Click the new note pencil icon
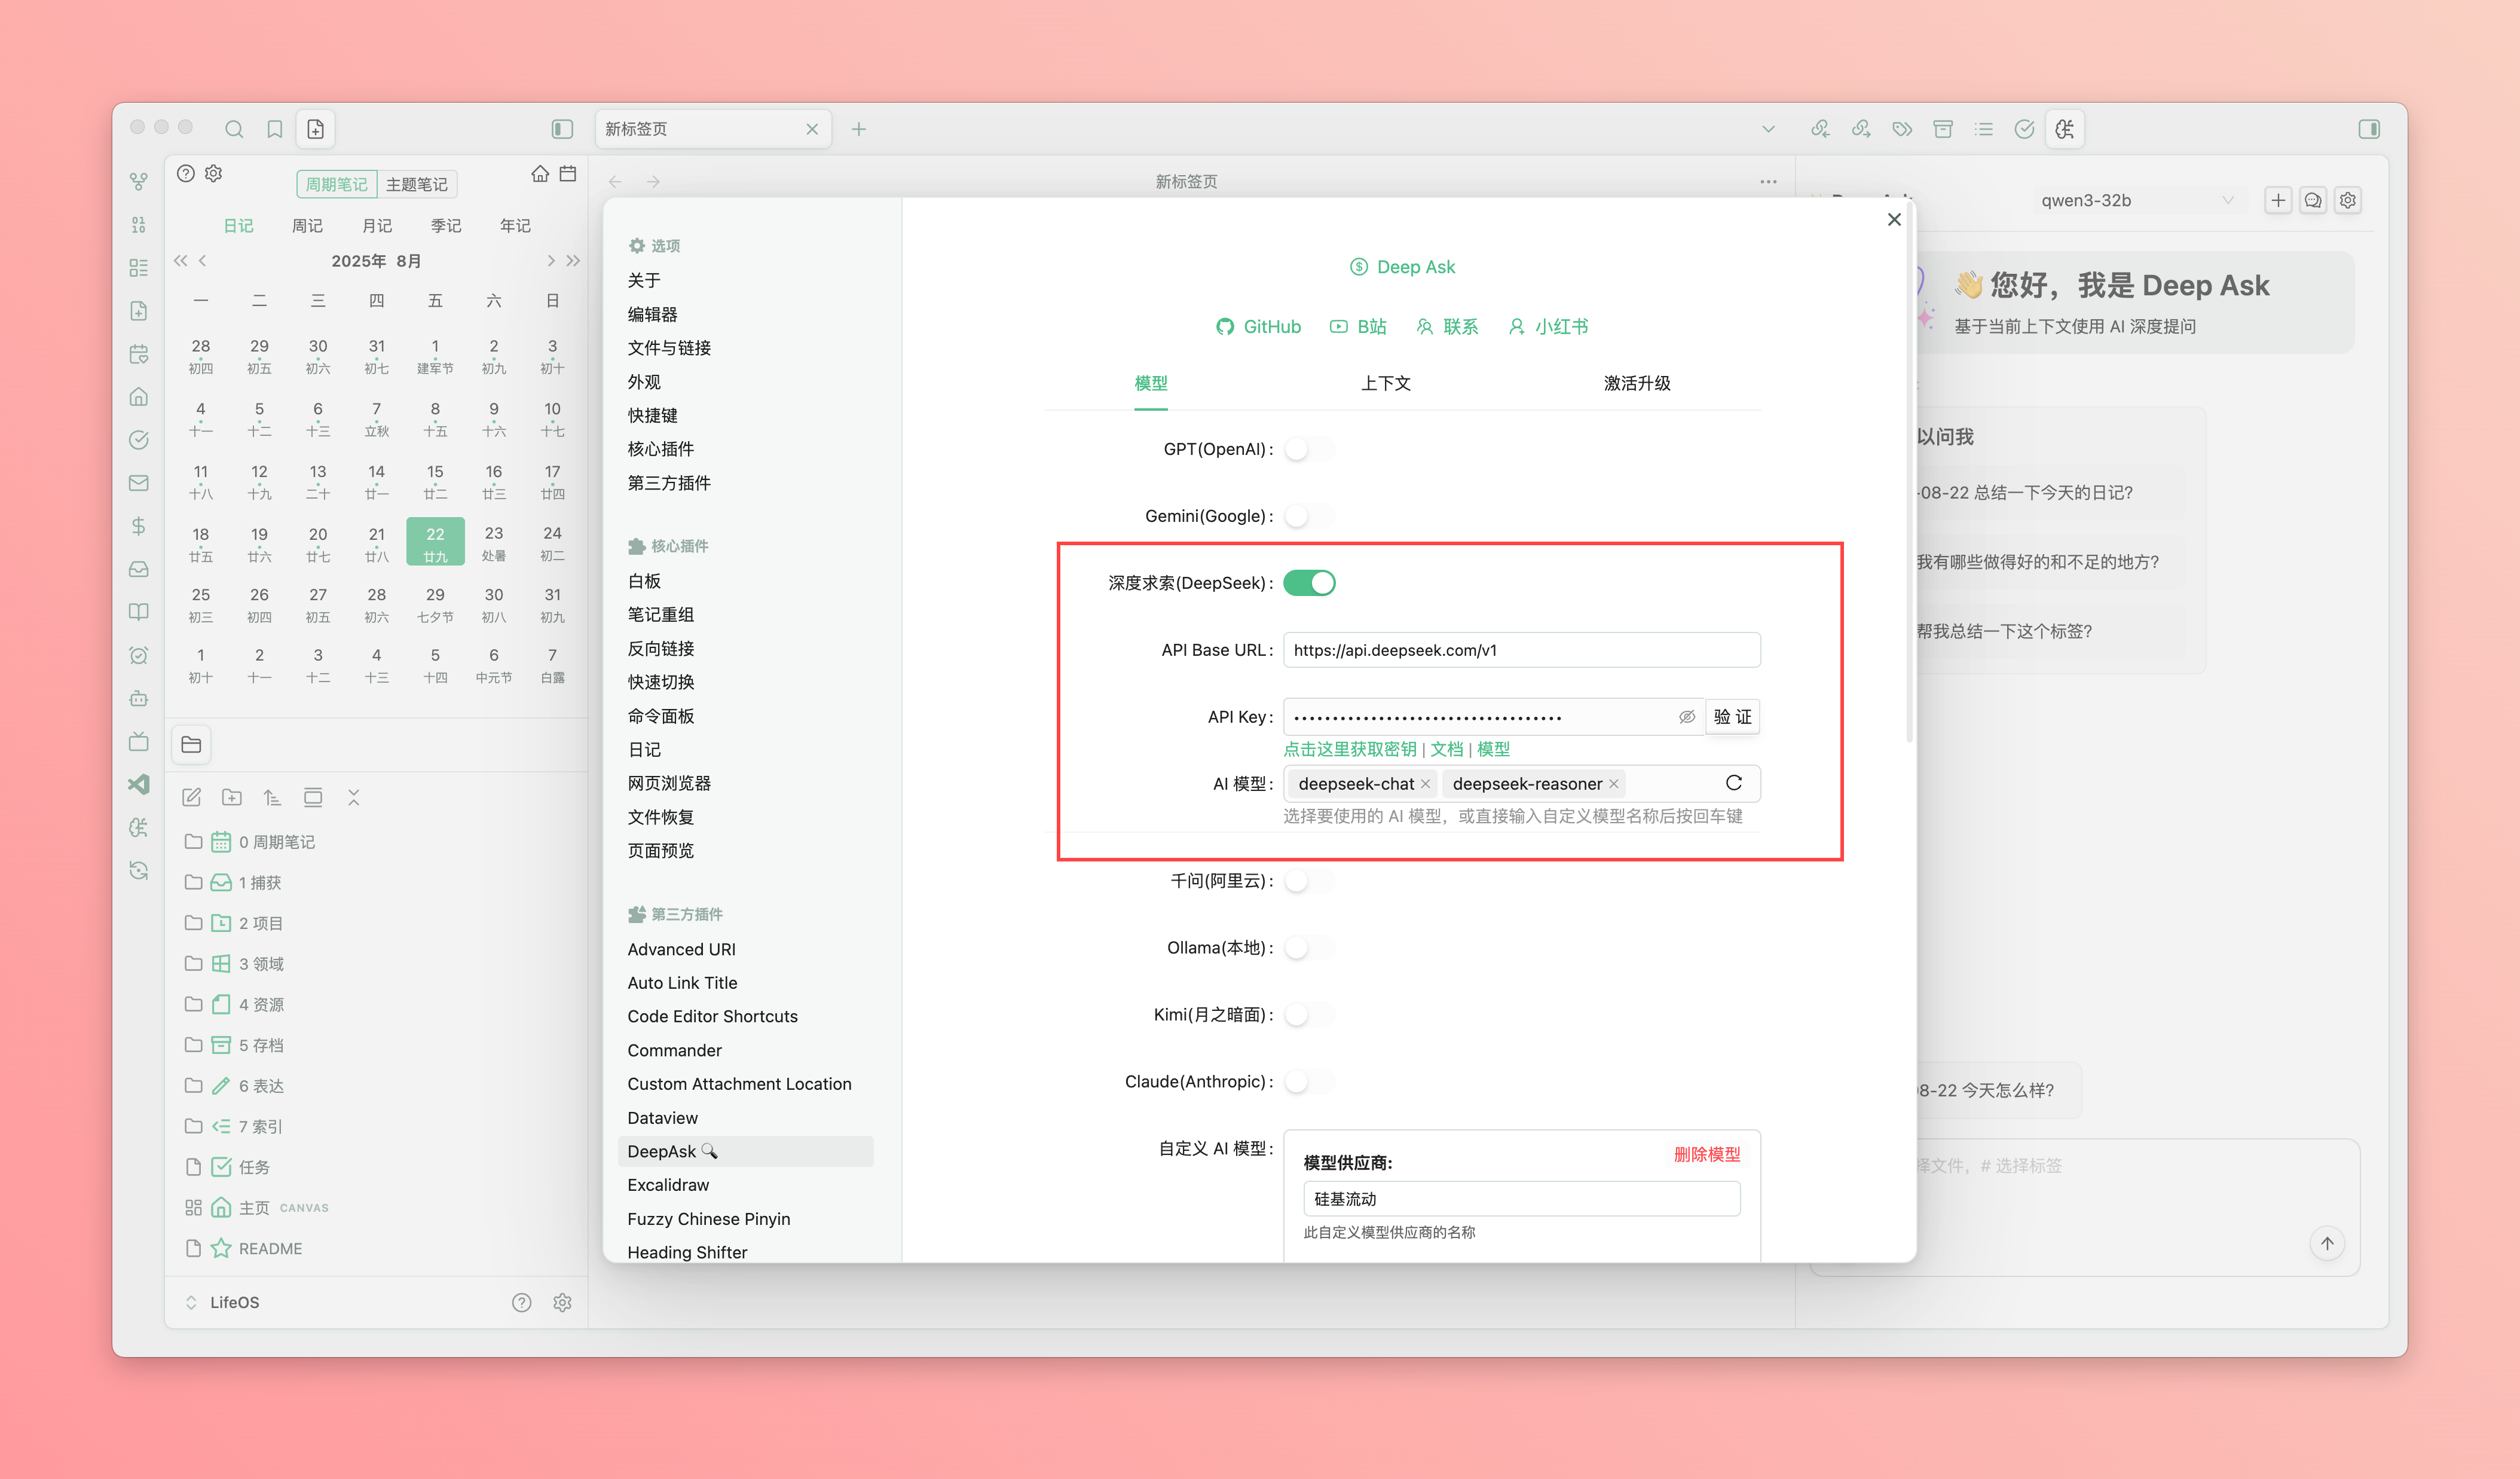 (191, 797)
